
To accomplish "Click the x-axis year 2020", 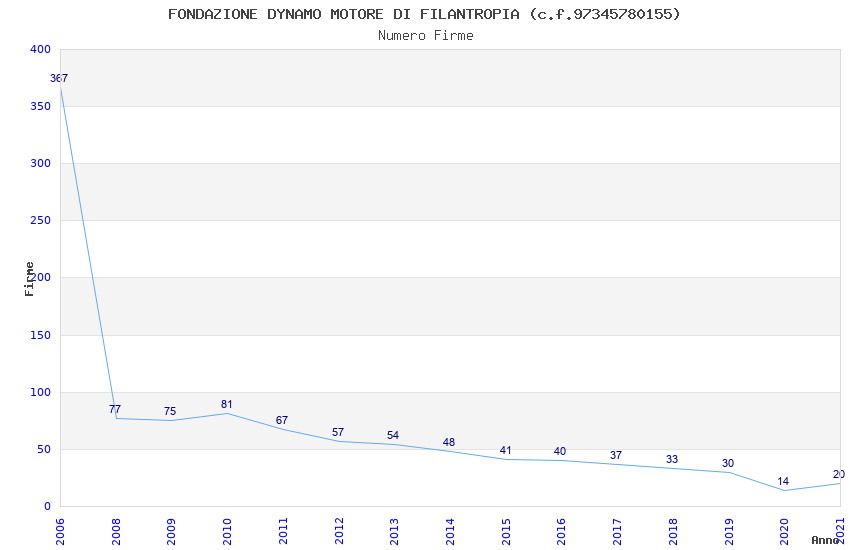I will [784, 532].
